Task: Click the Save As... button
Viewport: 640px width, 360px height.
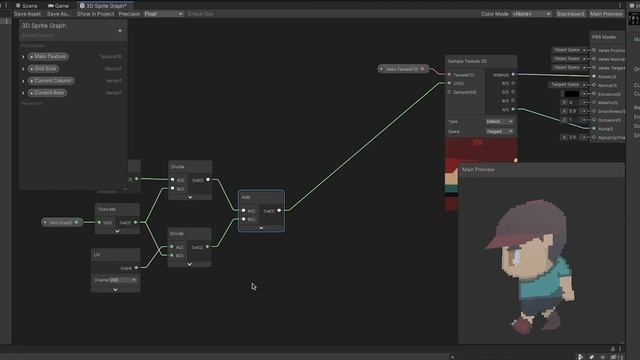Action: 58,14
